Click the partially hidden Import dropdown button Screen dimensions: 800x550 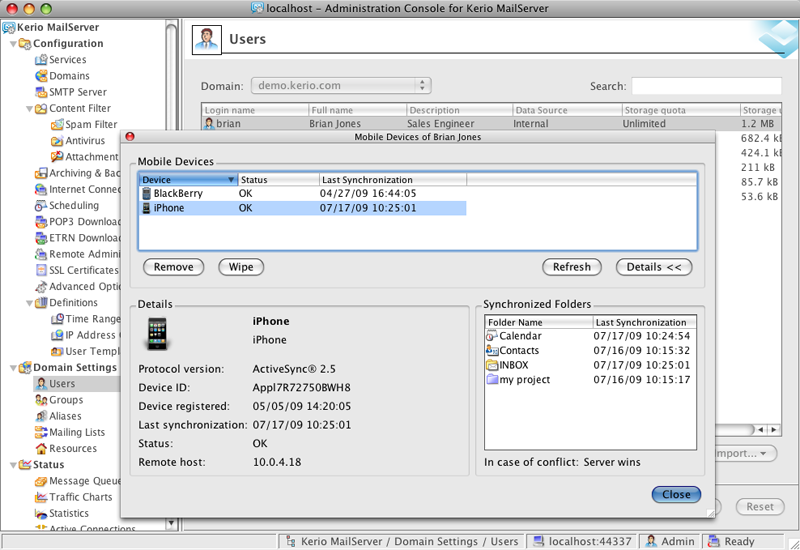coord(746,453)
